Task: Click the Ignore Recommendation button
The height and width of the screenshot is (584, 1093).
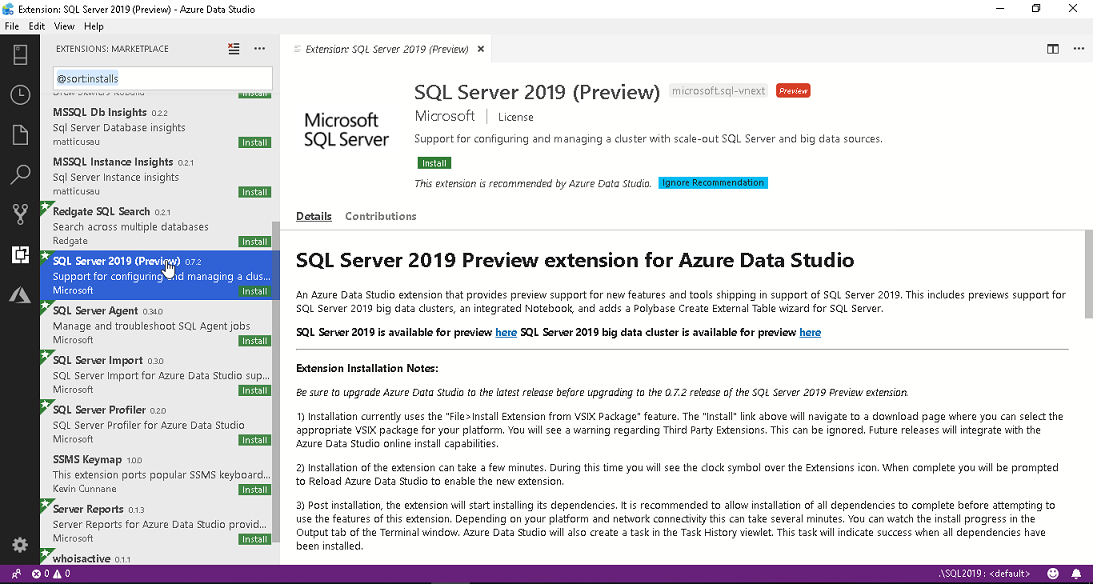Action: click(x=713, y=183)
